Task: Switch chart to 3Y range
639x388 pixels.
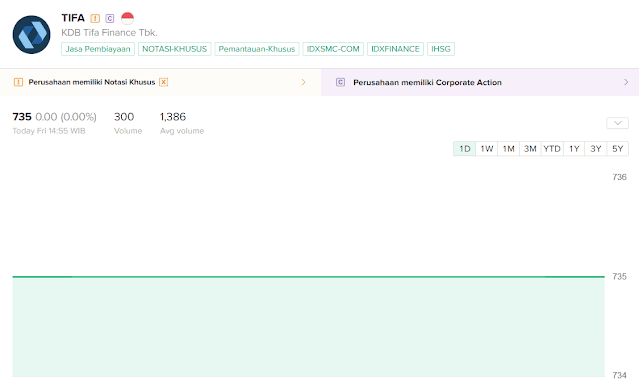Action: pyautogui.click(x=596, y=149)
